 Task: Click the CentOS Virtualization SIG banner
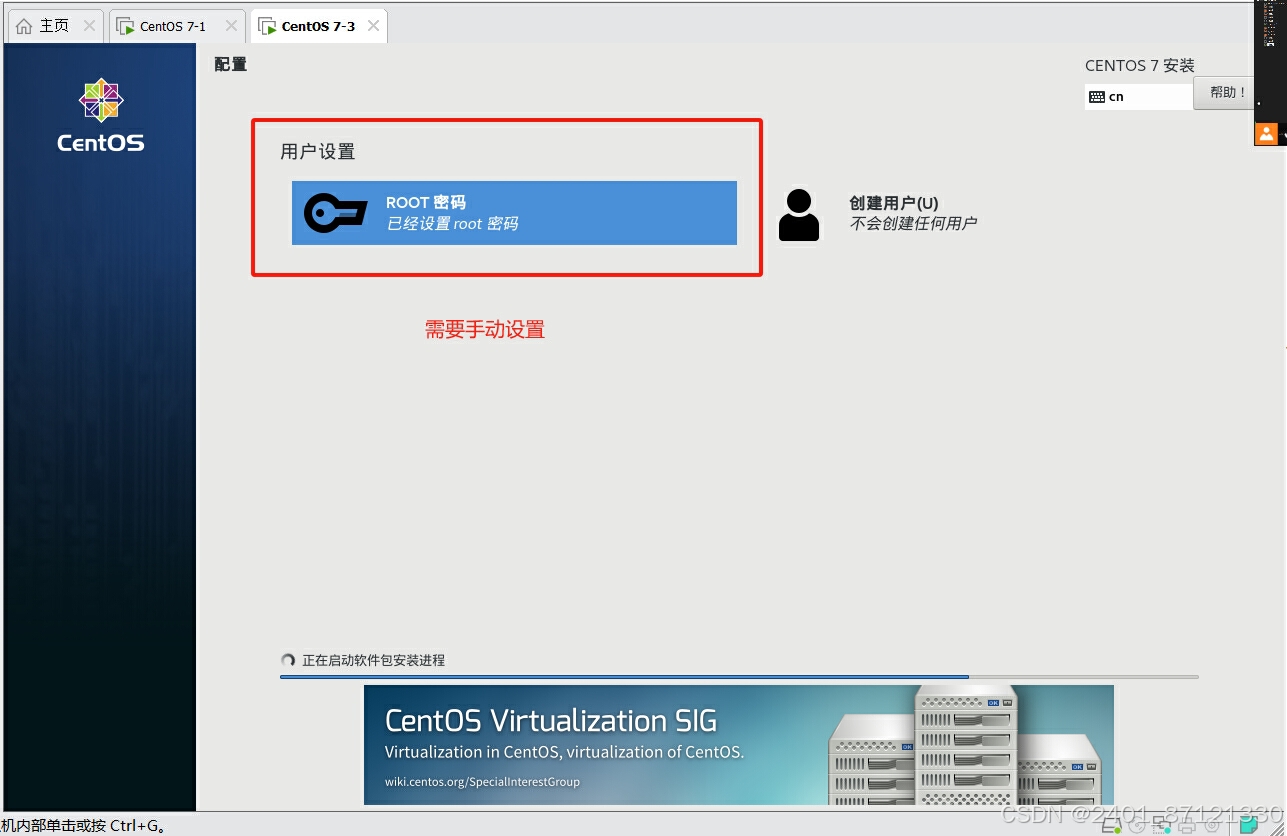pos(738,745)
